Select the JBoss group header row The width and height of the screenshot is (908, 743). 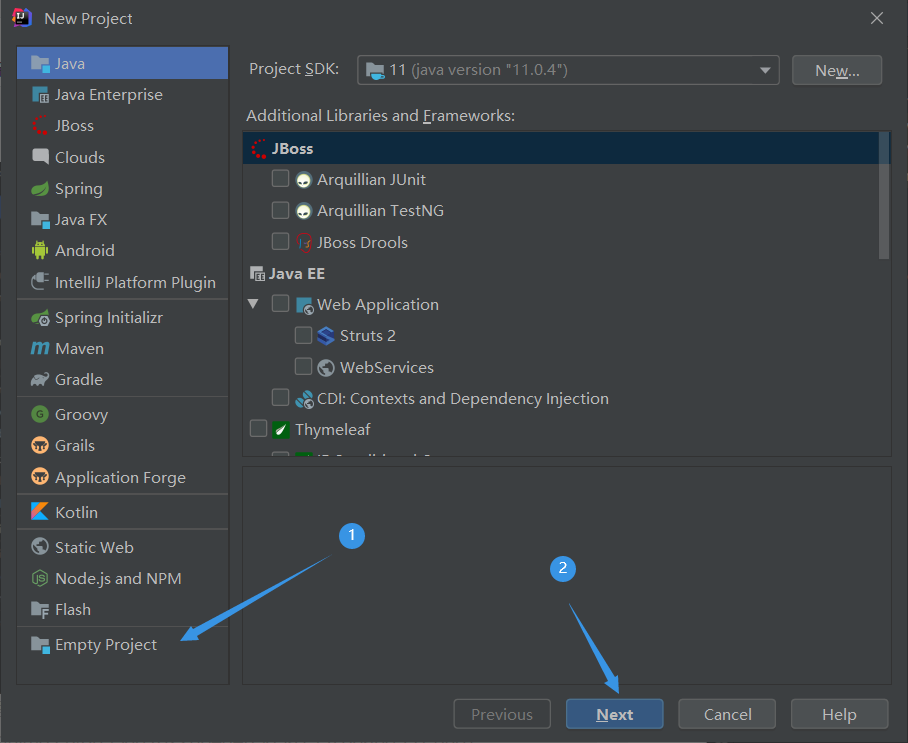tap(561, 148)
